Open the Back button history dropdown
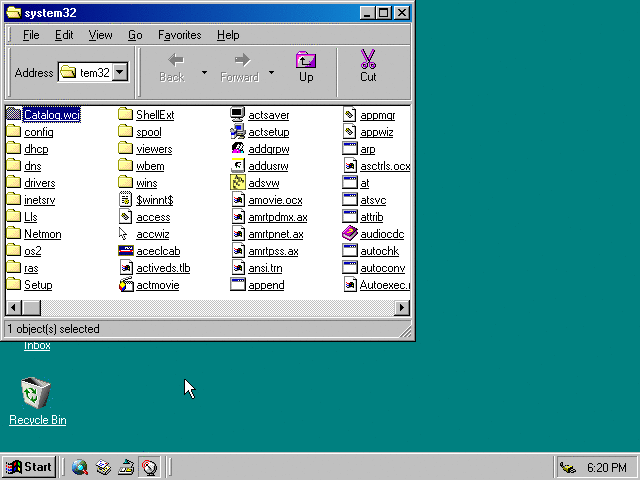Viewport: 640px width, 480px height. point(204,73)
